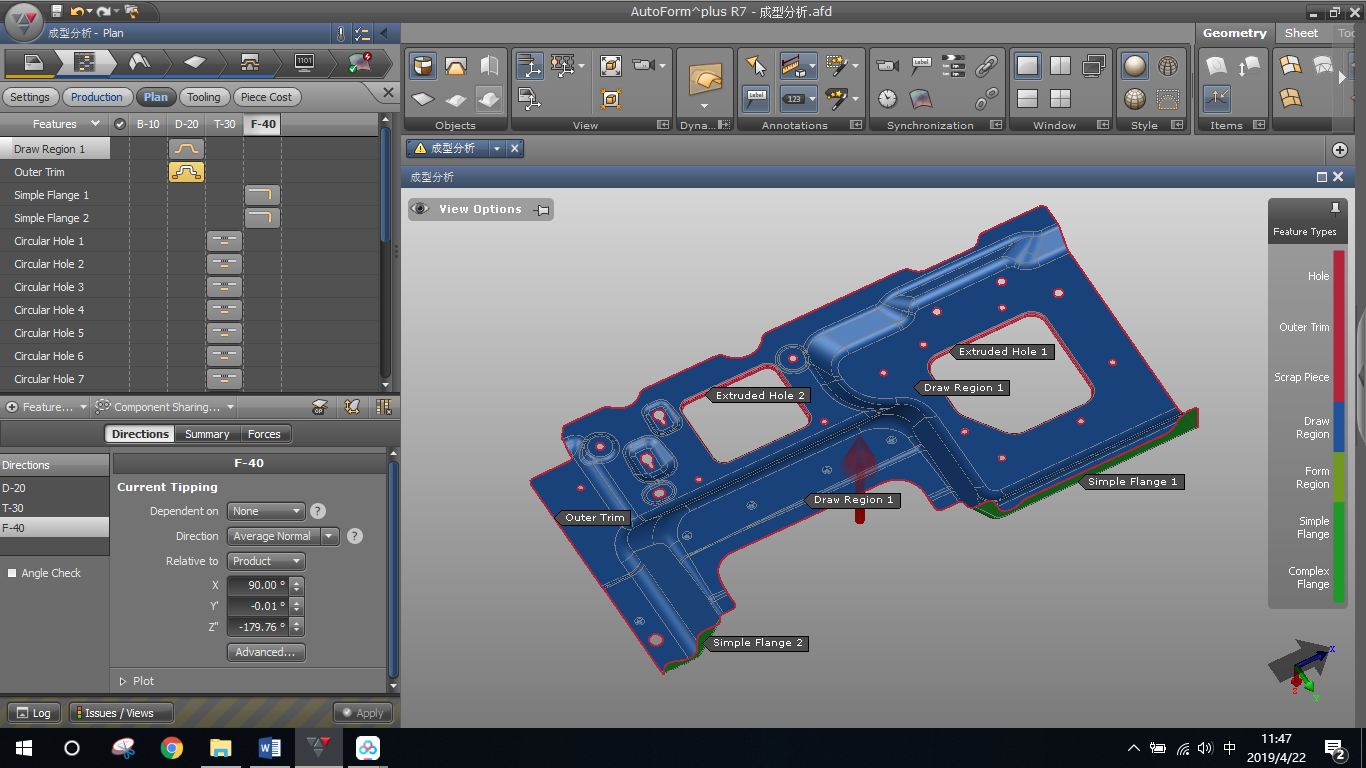Image resolution: width=1366 pixels, height=768 pixels.
Task: Switch to the Tooling tab
Action: 204,97
